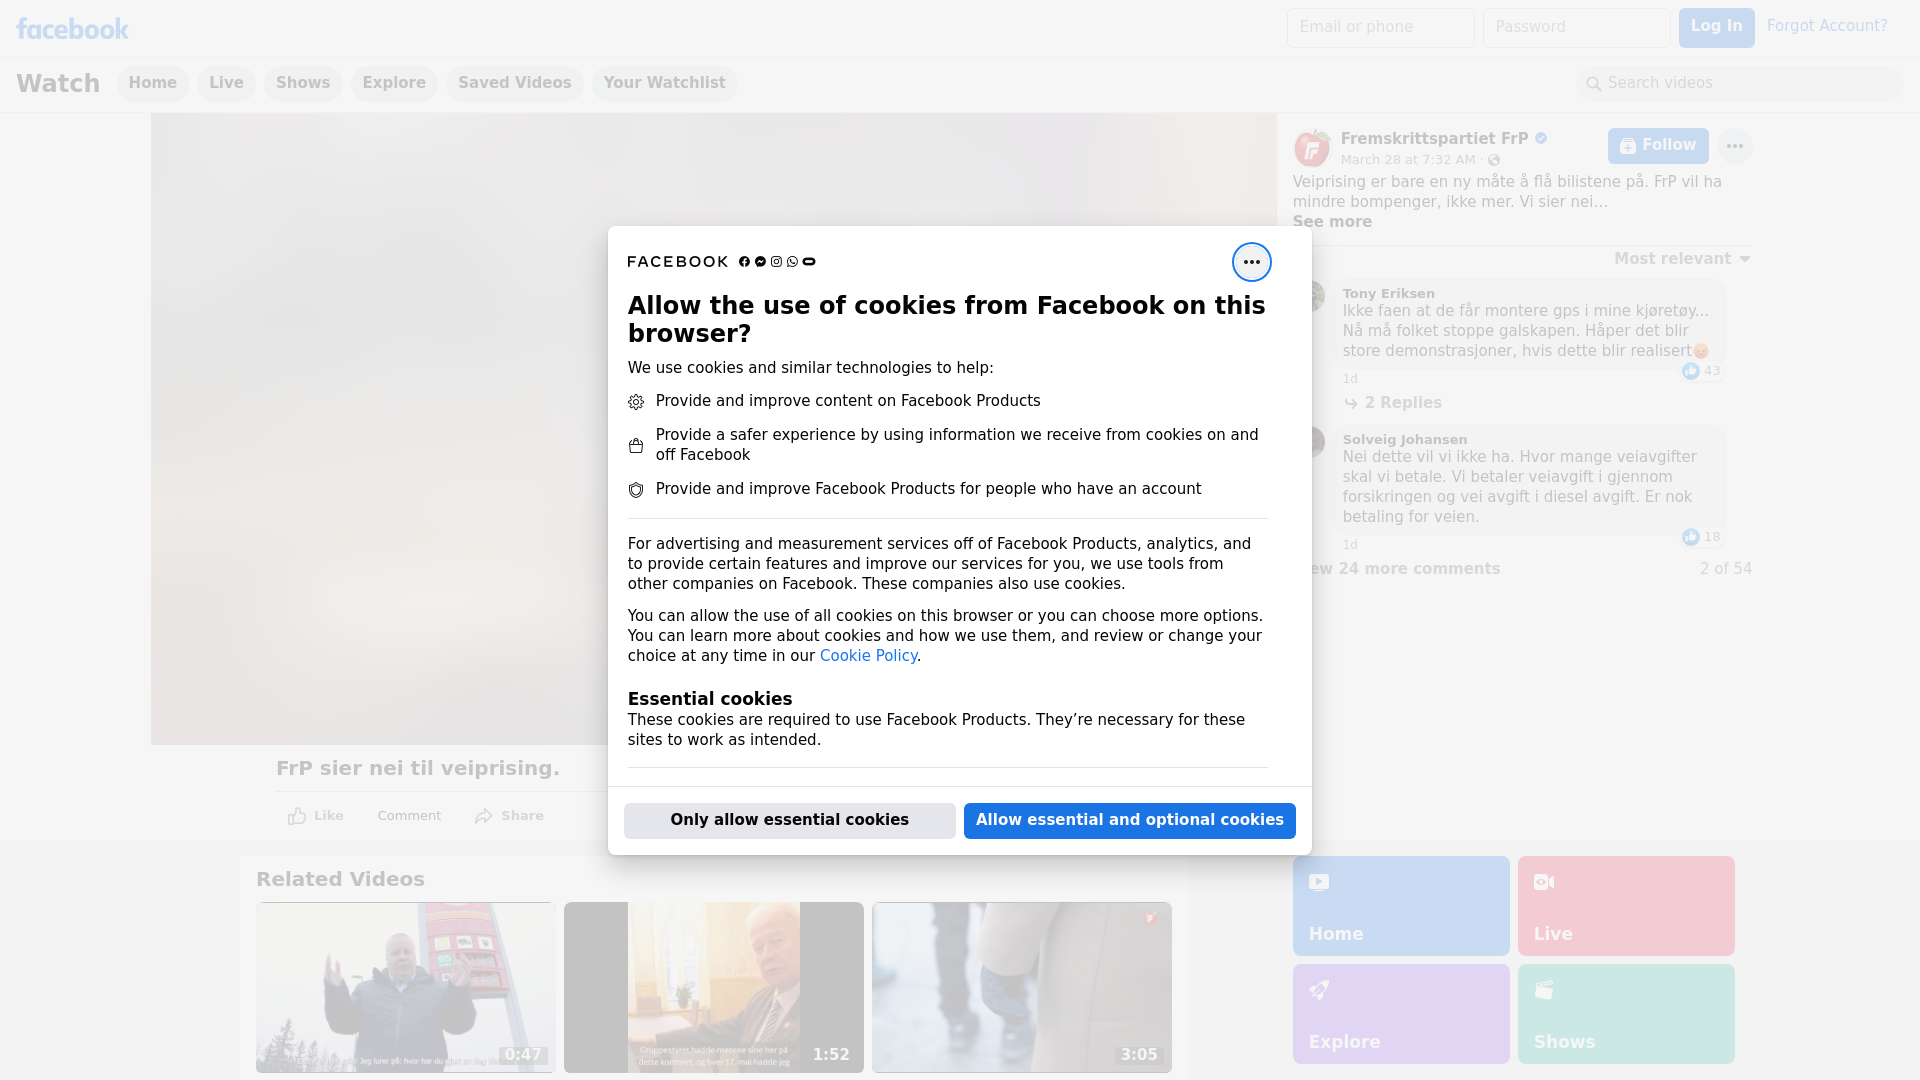This screenshot has height=1080, width=1920.
Task: Click the Watch heading
Action: 58,84
